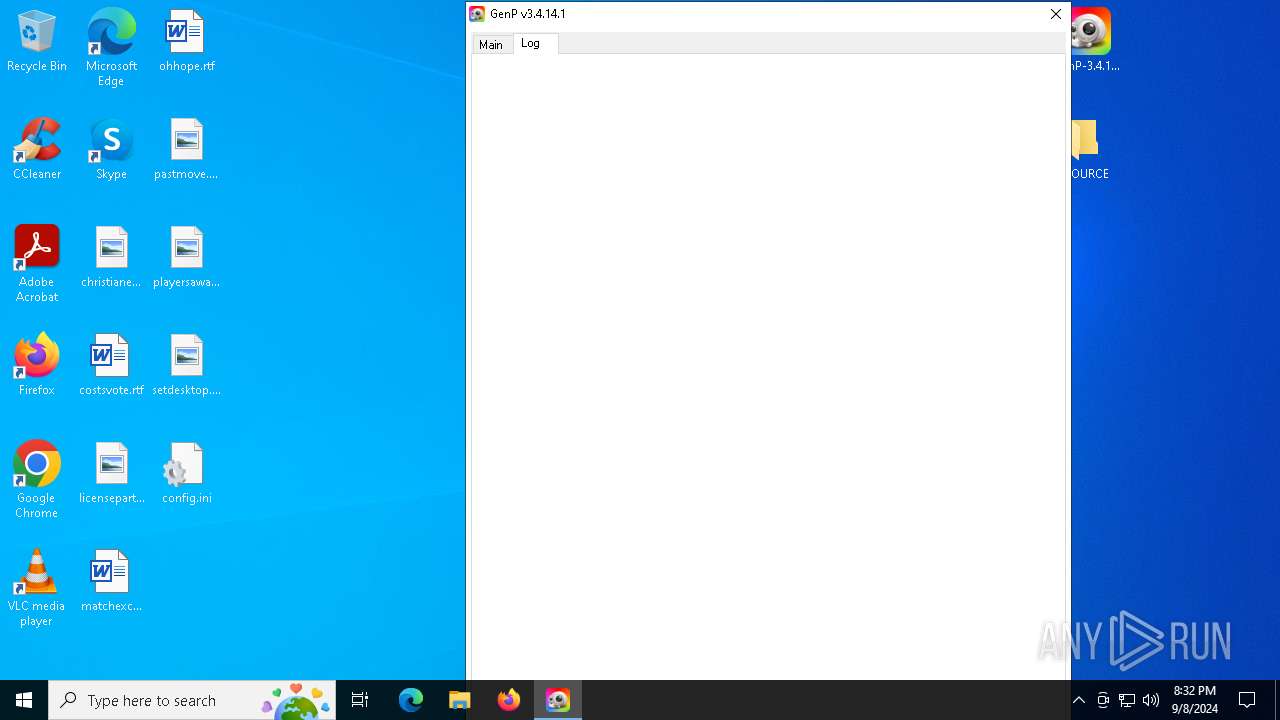
Task: Select the config.ini desktop file
Action: (187, 473)
